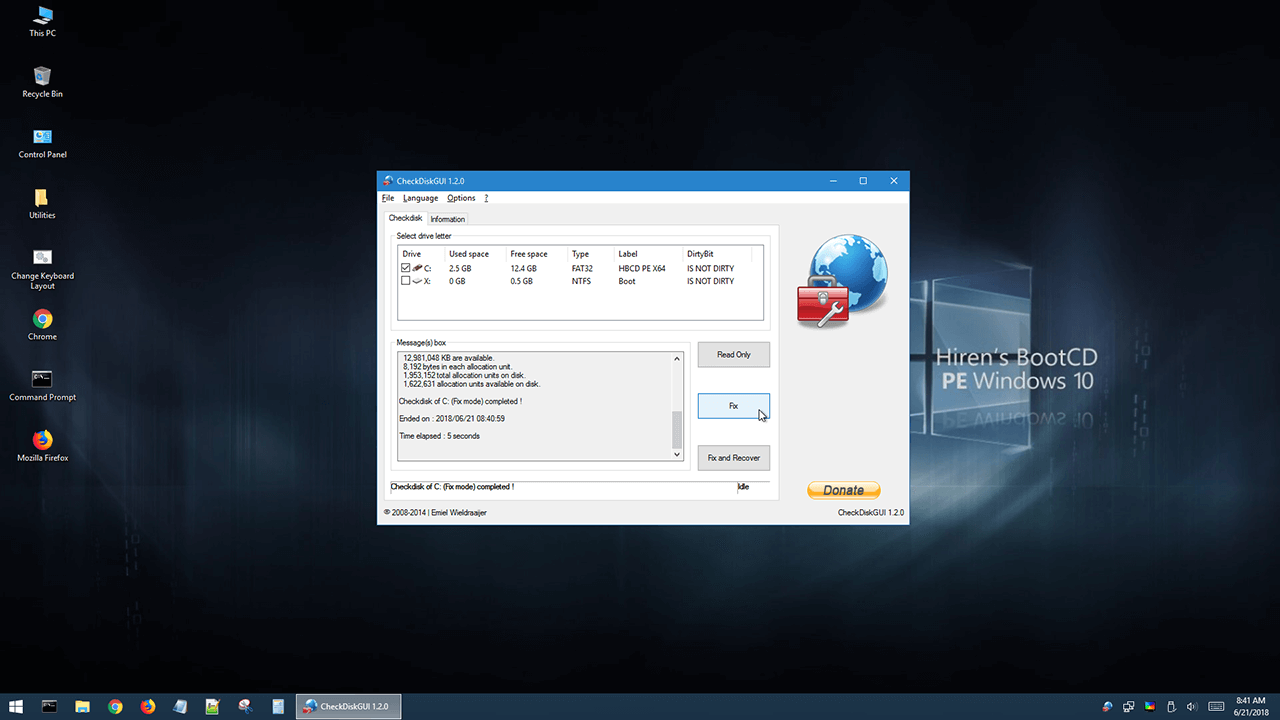Click the drive icon next to C:

click(x=416, y=268)
